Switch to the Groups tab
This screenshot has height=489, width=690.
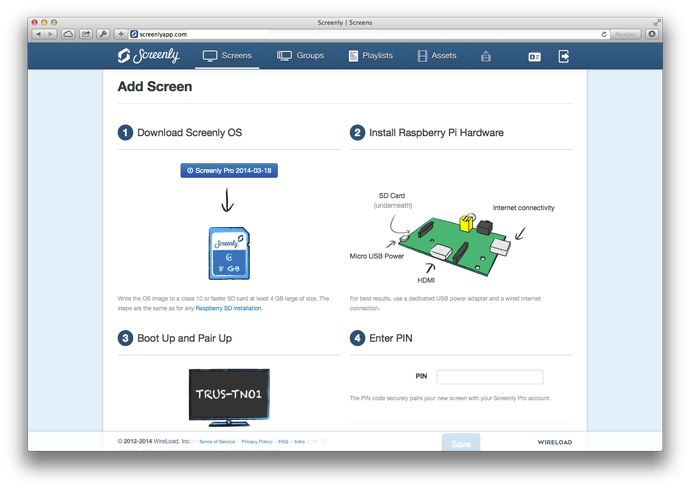[300, 56]
